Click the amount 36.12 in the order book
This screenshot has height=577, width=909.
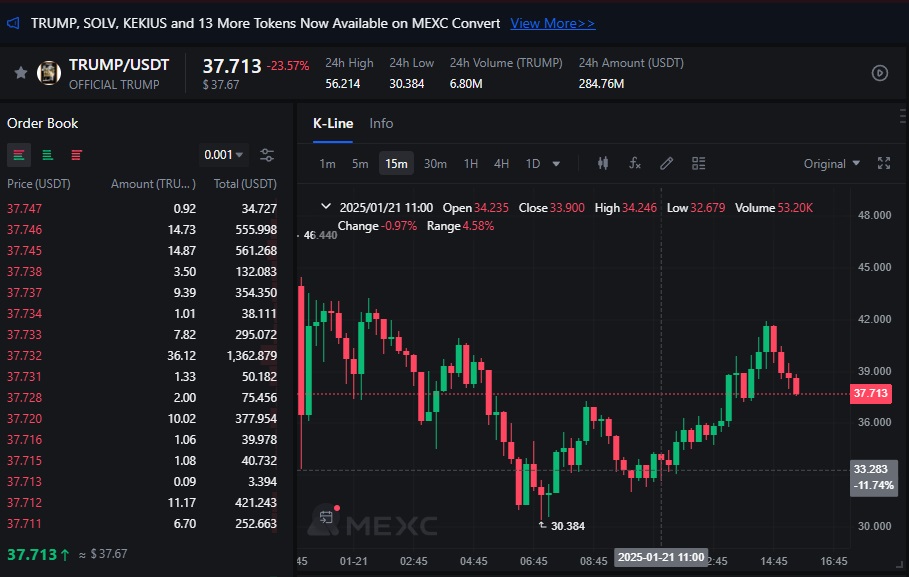tap(181, 355)
